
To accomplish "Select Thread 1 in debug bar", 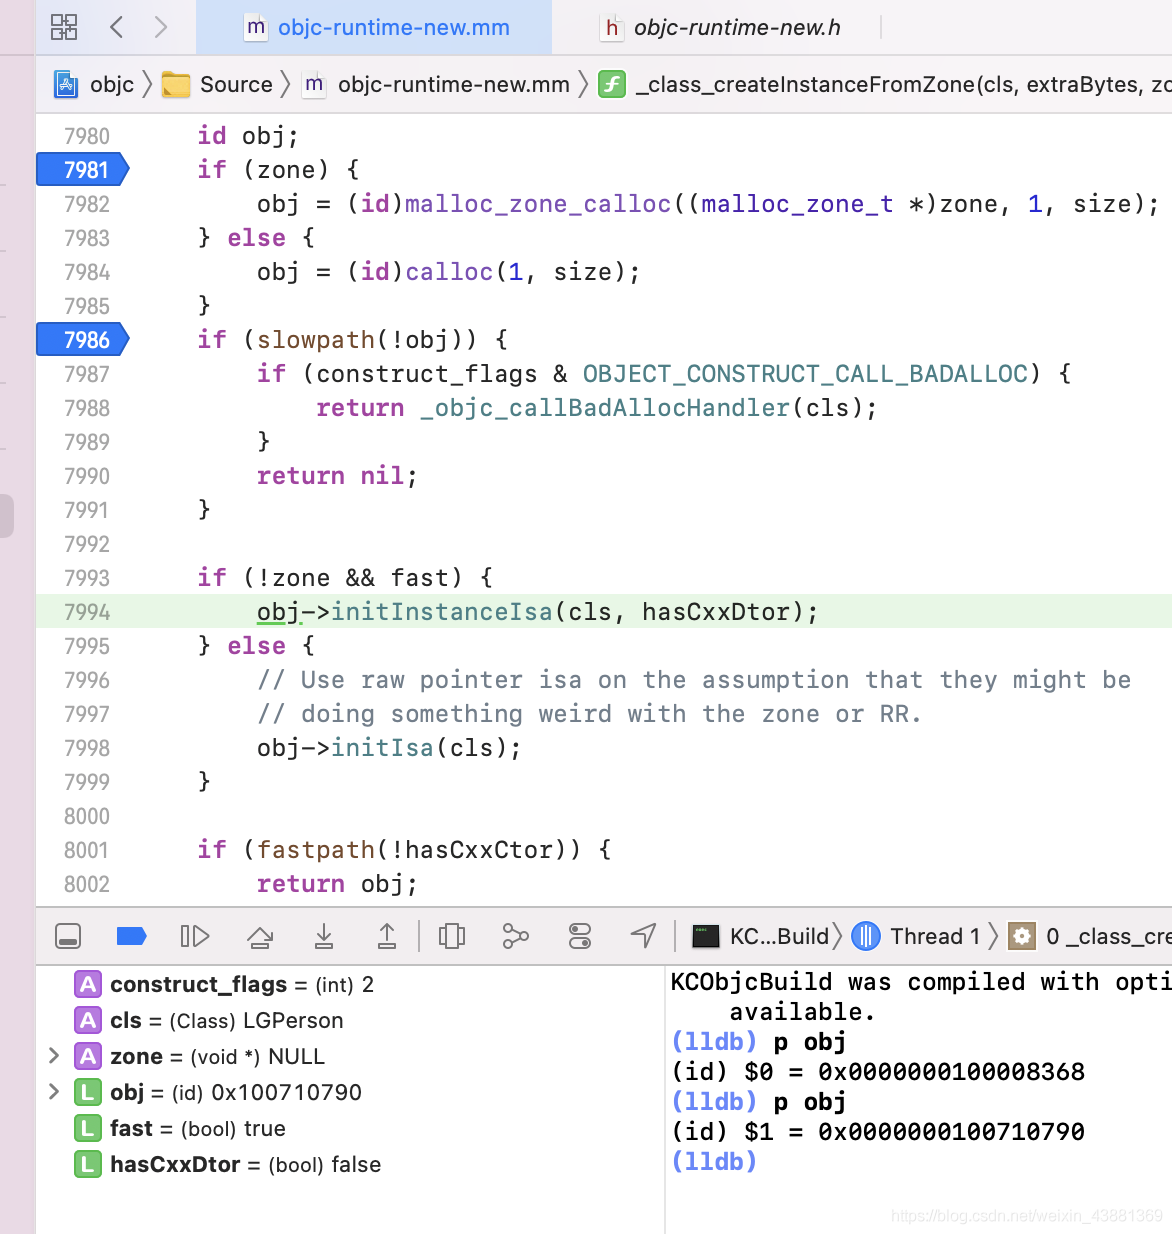I will [916, 936].
